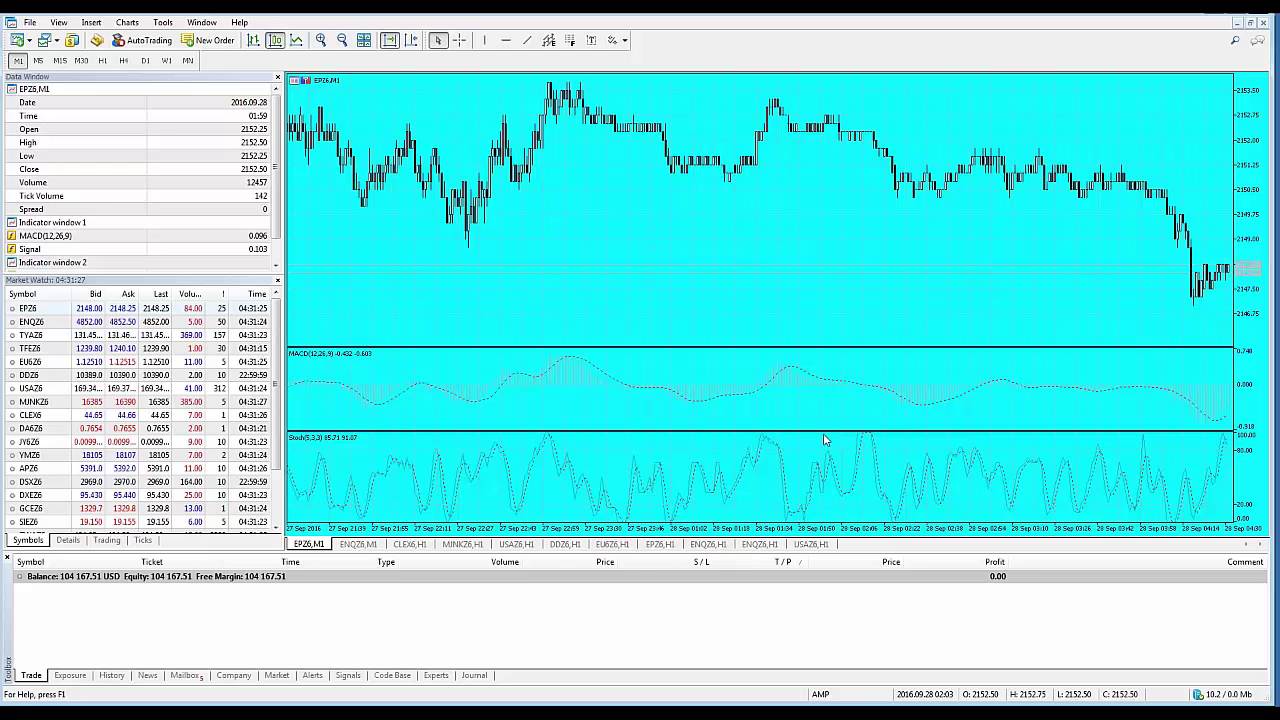1280x720 pixels.
Task: Click the profiles icon
Action: click(44, 40)
